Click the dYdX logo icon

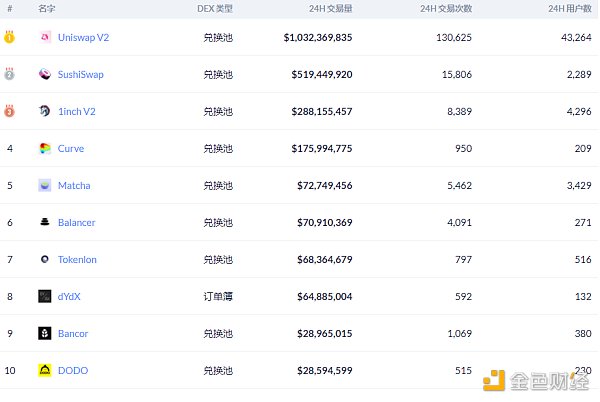point(45,296)
